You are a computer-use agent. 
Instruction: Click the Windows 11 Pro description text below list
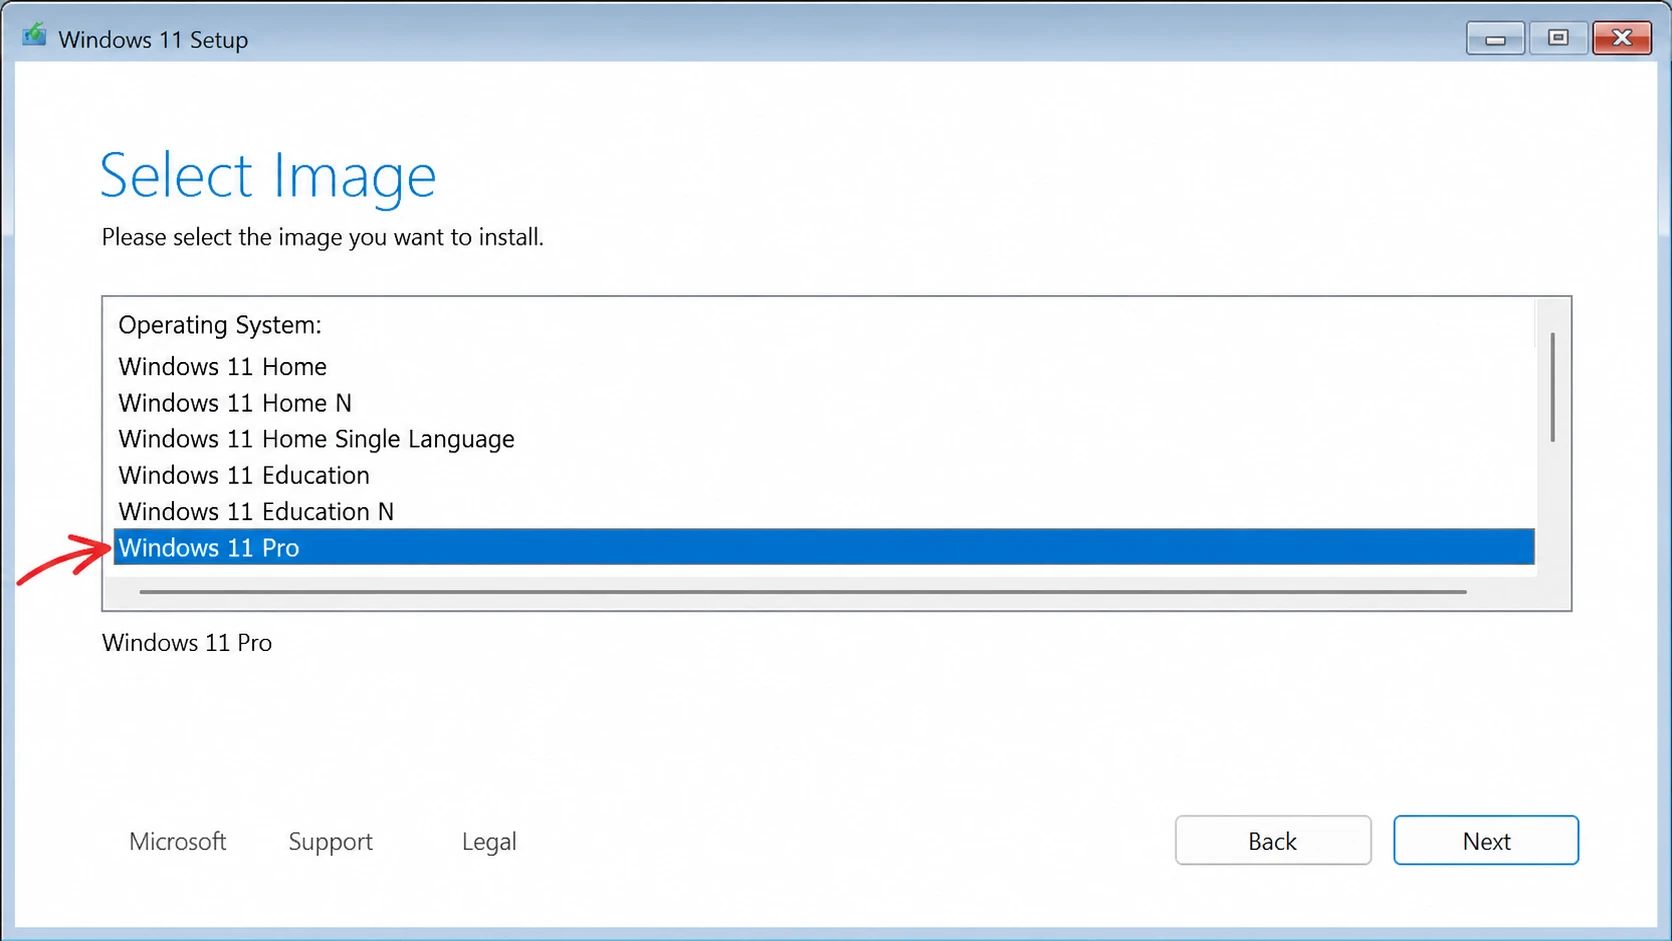(187, 643)
